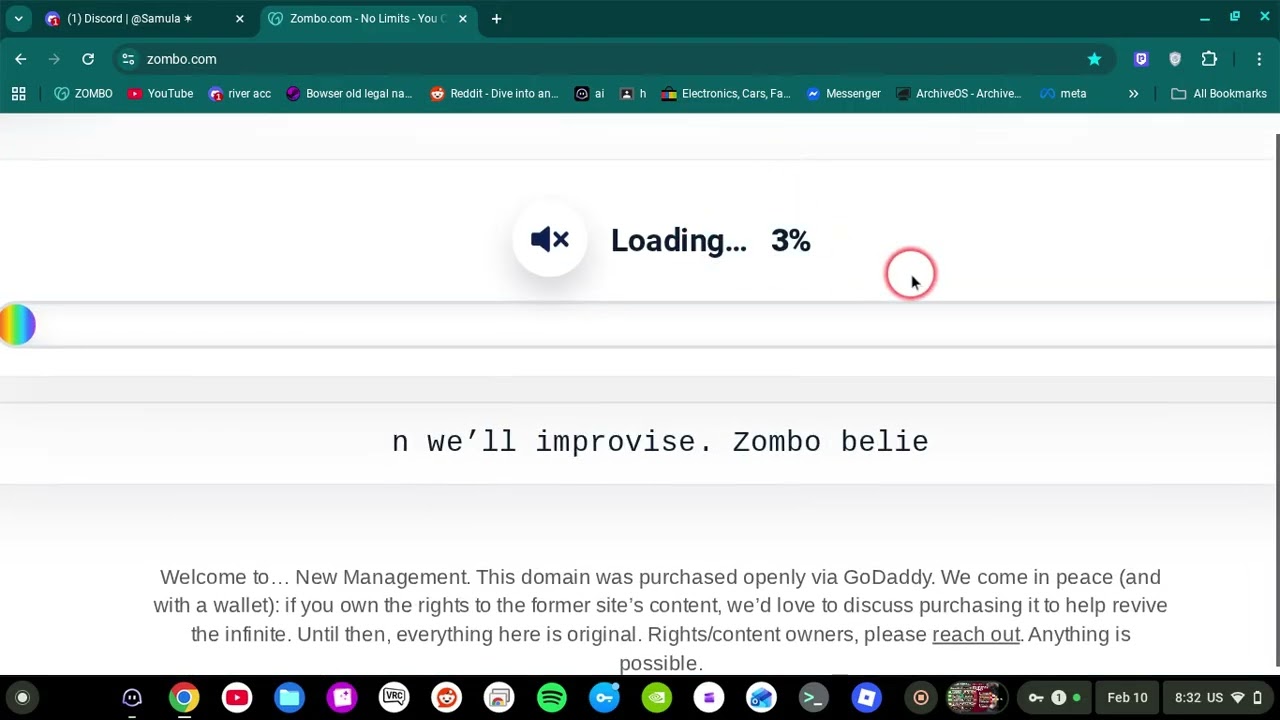Screen dimensions: 1280x720
Task: Open the YouTube bookmark
Action: [x=160, y=93]
